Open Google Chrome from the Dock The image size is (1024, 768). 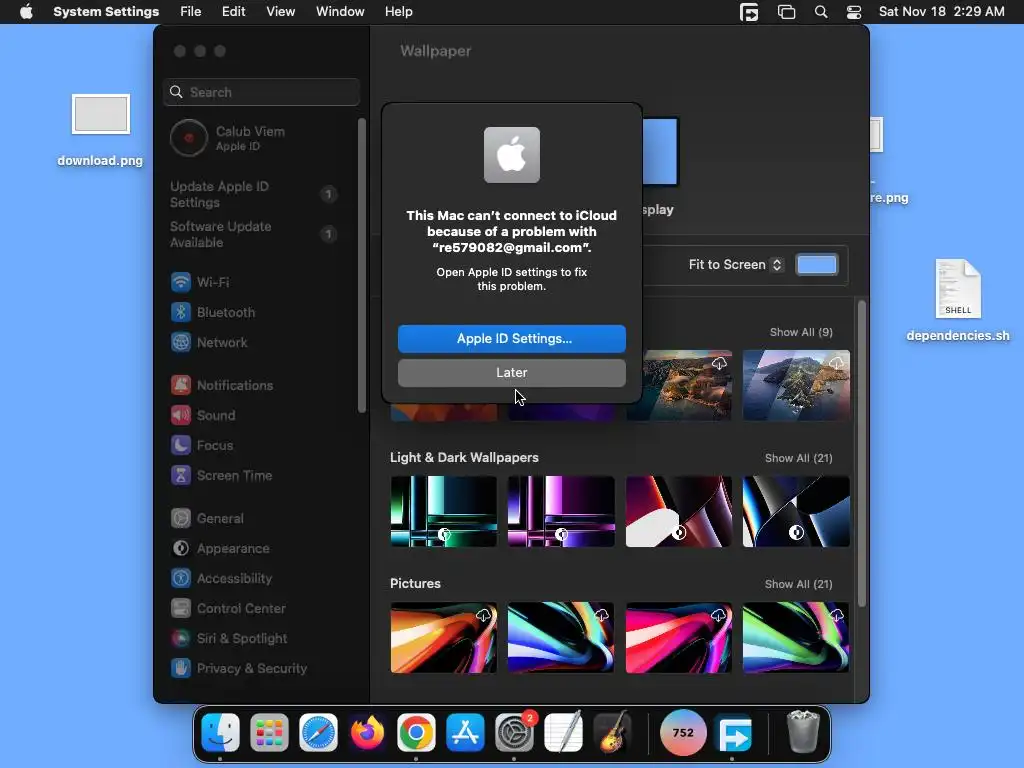pos(416,732)
